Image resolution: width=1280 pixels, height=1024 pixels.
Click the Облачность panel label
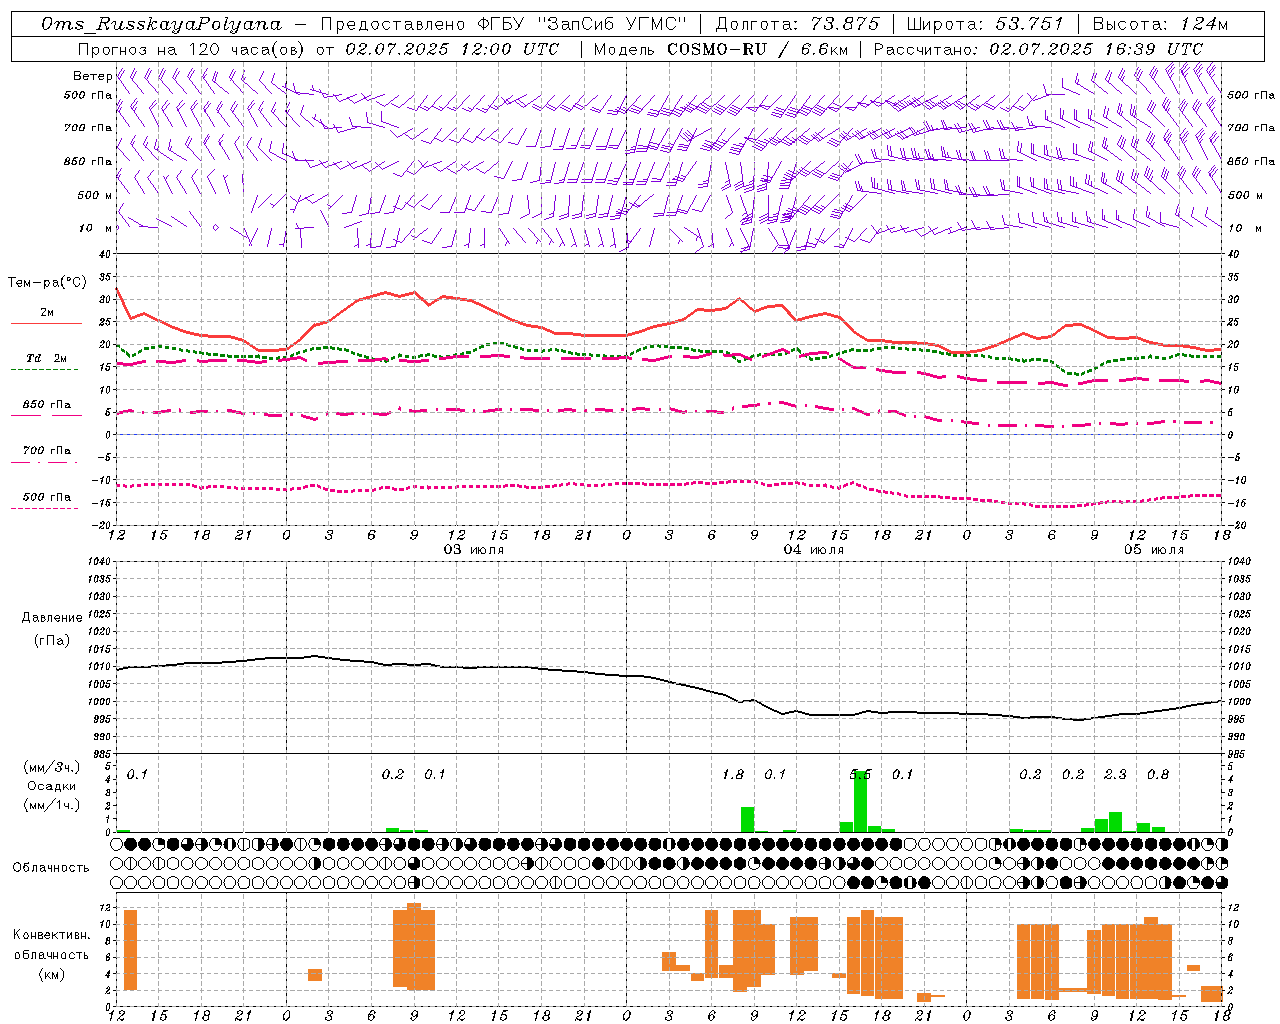click(x=51, y=868)
